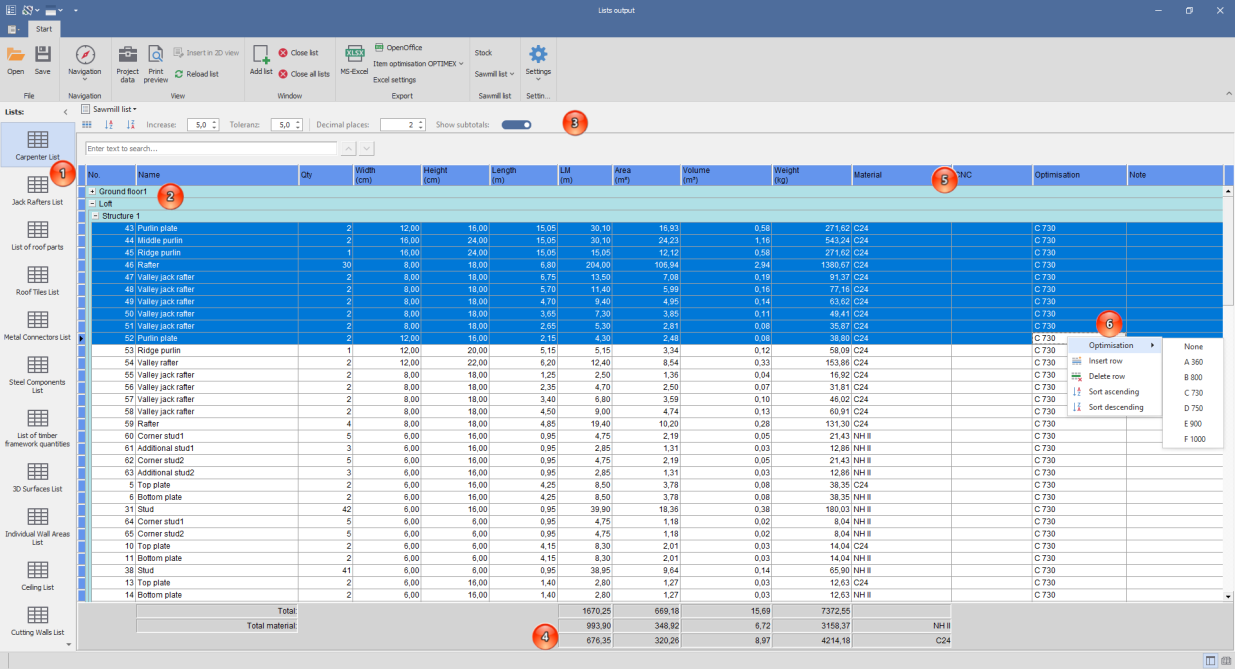1235x669 pixels.
Task: Select B 800 optimisation option
Action: 1193,377
